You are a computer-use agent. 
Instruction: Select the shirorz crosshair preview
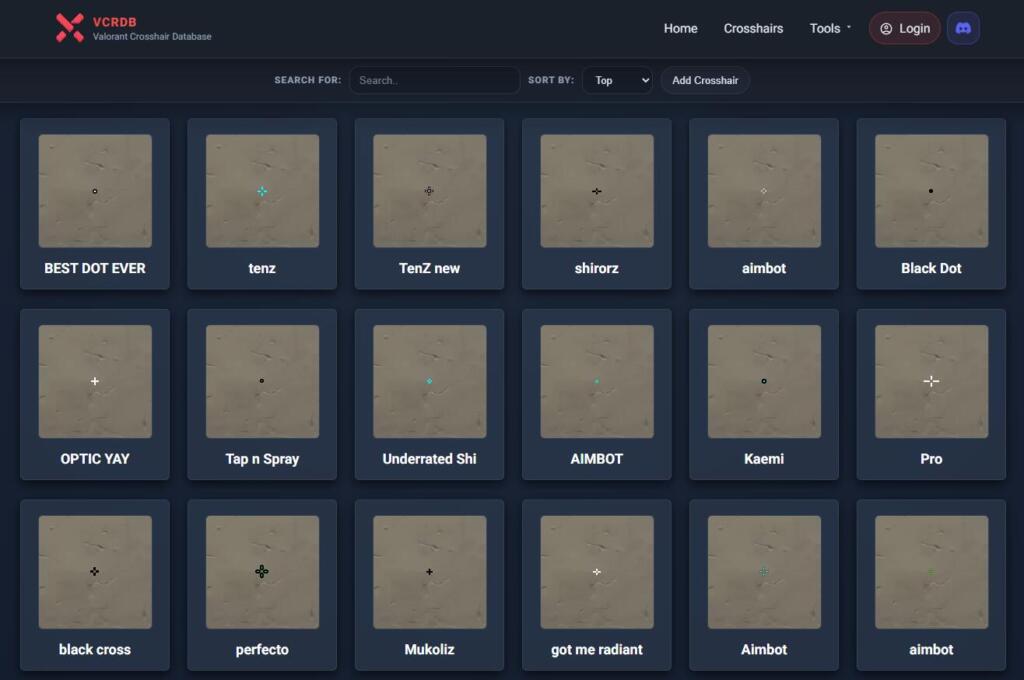pyautogui.click(x=597, y=191)
